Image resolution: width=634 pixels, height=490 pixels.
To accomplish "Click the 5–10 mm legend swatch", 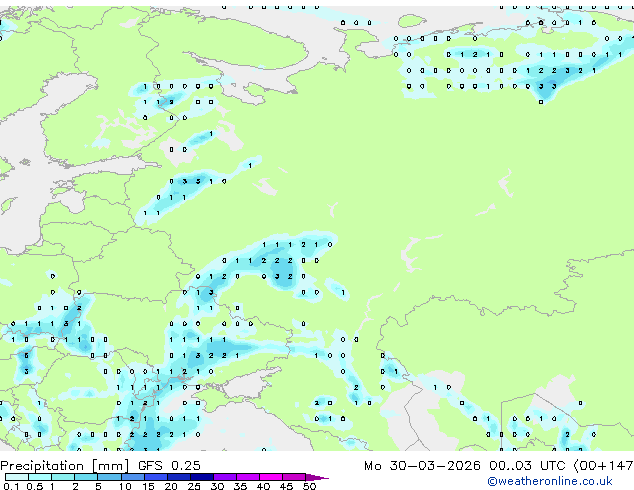I will (x=109, y=477).
